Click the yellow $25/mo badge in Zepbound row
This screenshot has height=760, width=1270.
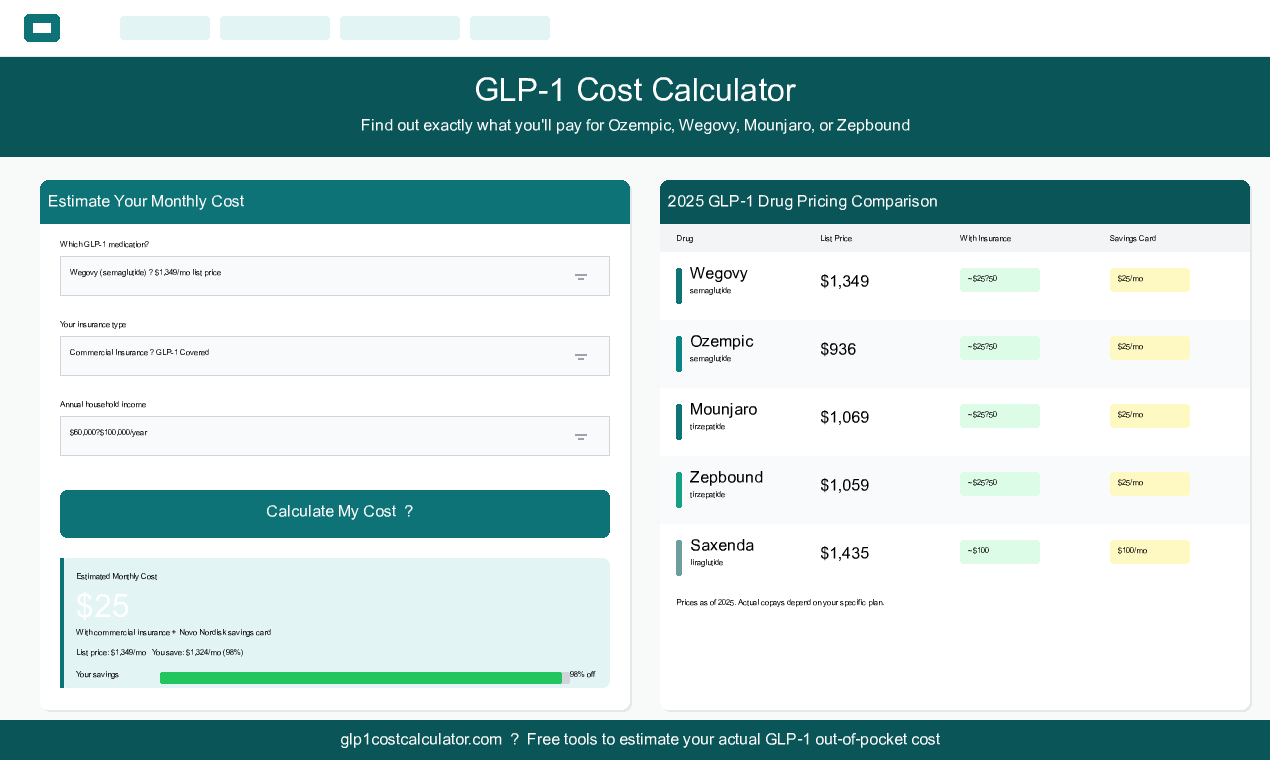1150,484
